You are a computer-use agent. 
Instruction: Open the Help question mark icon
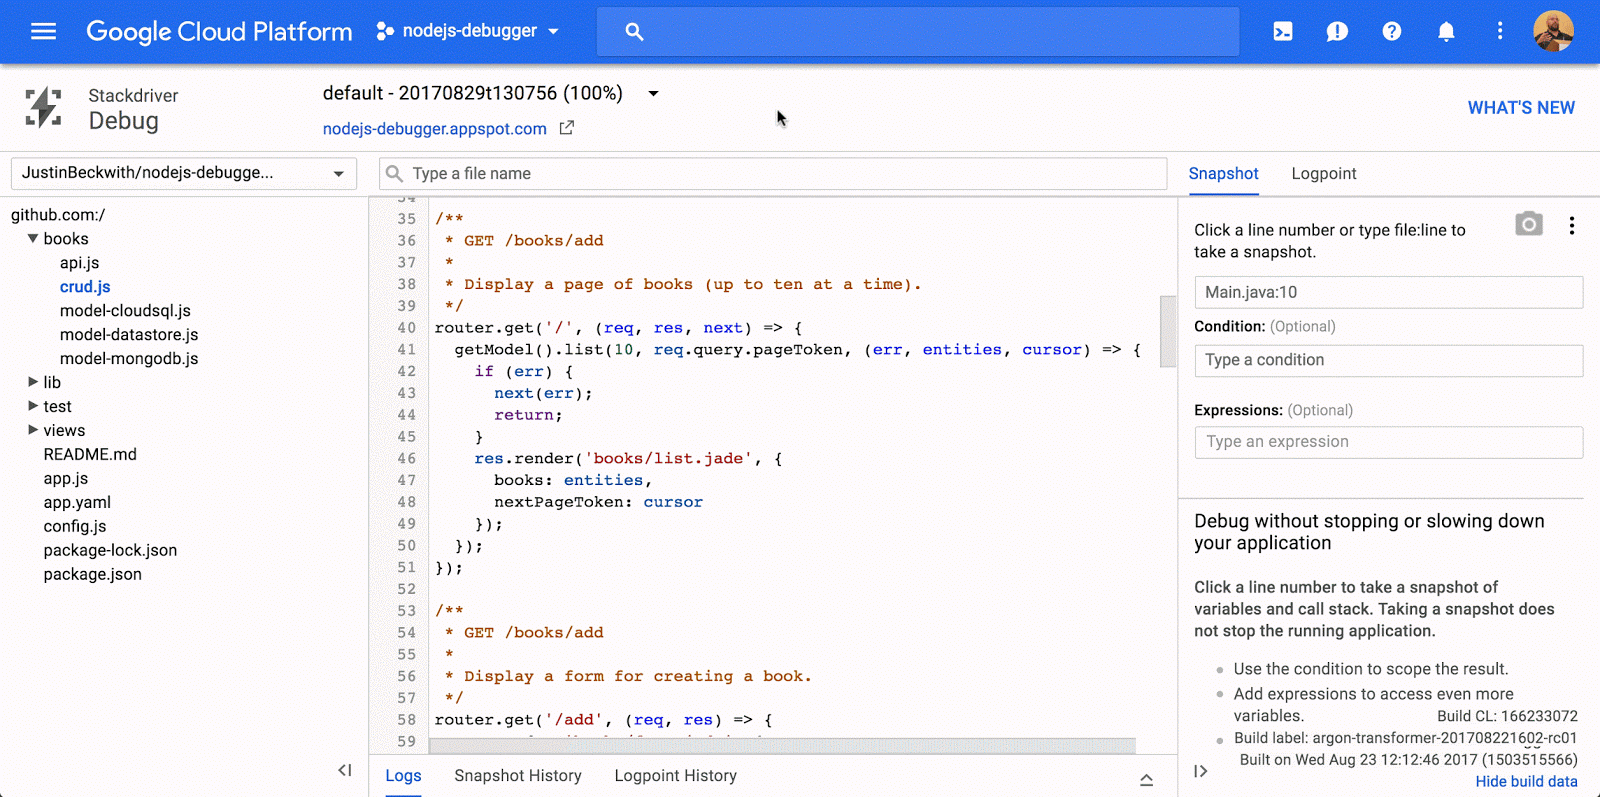point(1392,32)
